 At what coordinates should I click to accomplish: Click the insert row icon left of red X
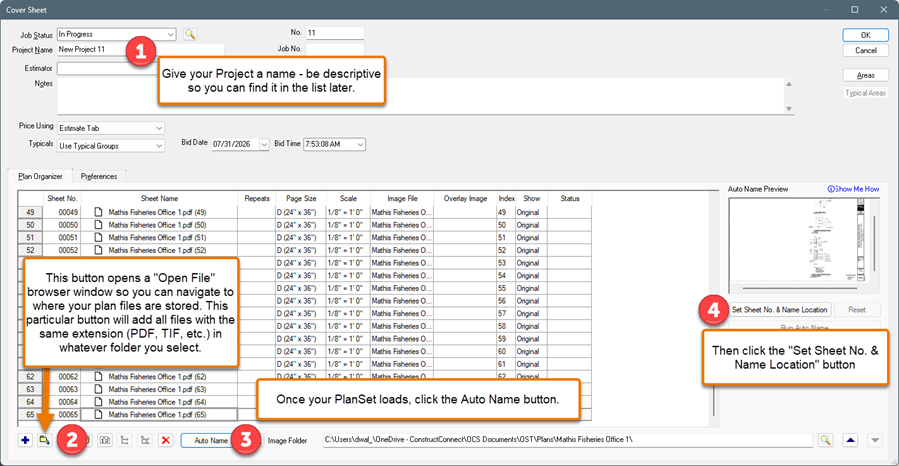tap(125, 440)
